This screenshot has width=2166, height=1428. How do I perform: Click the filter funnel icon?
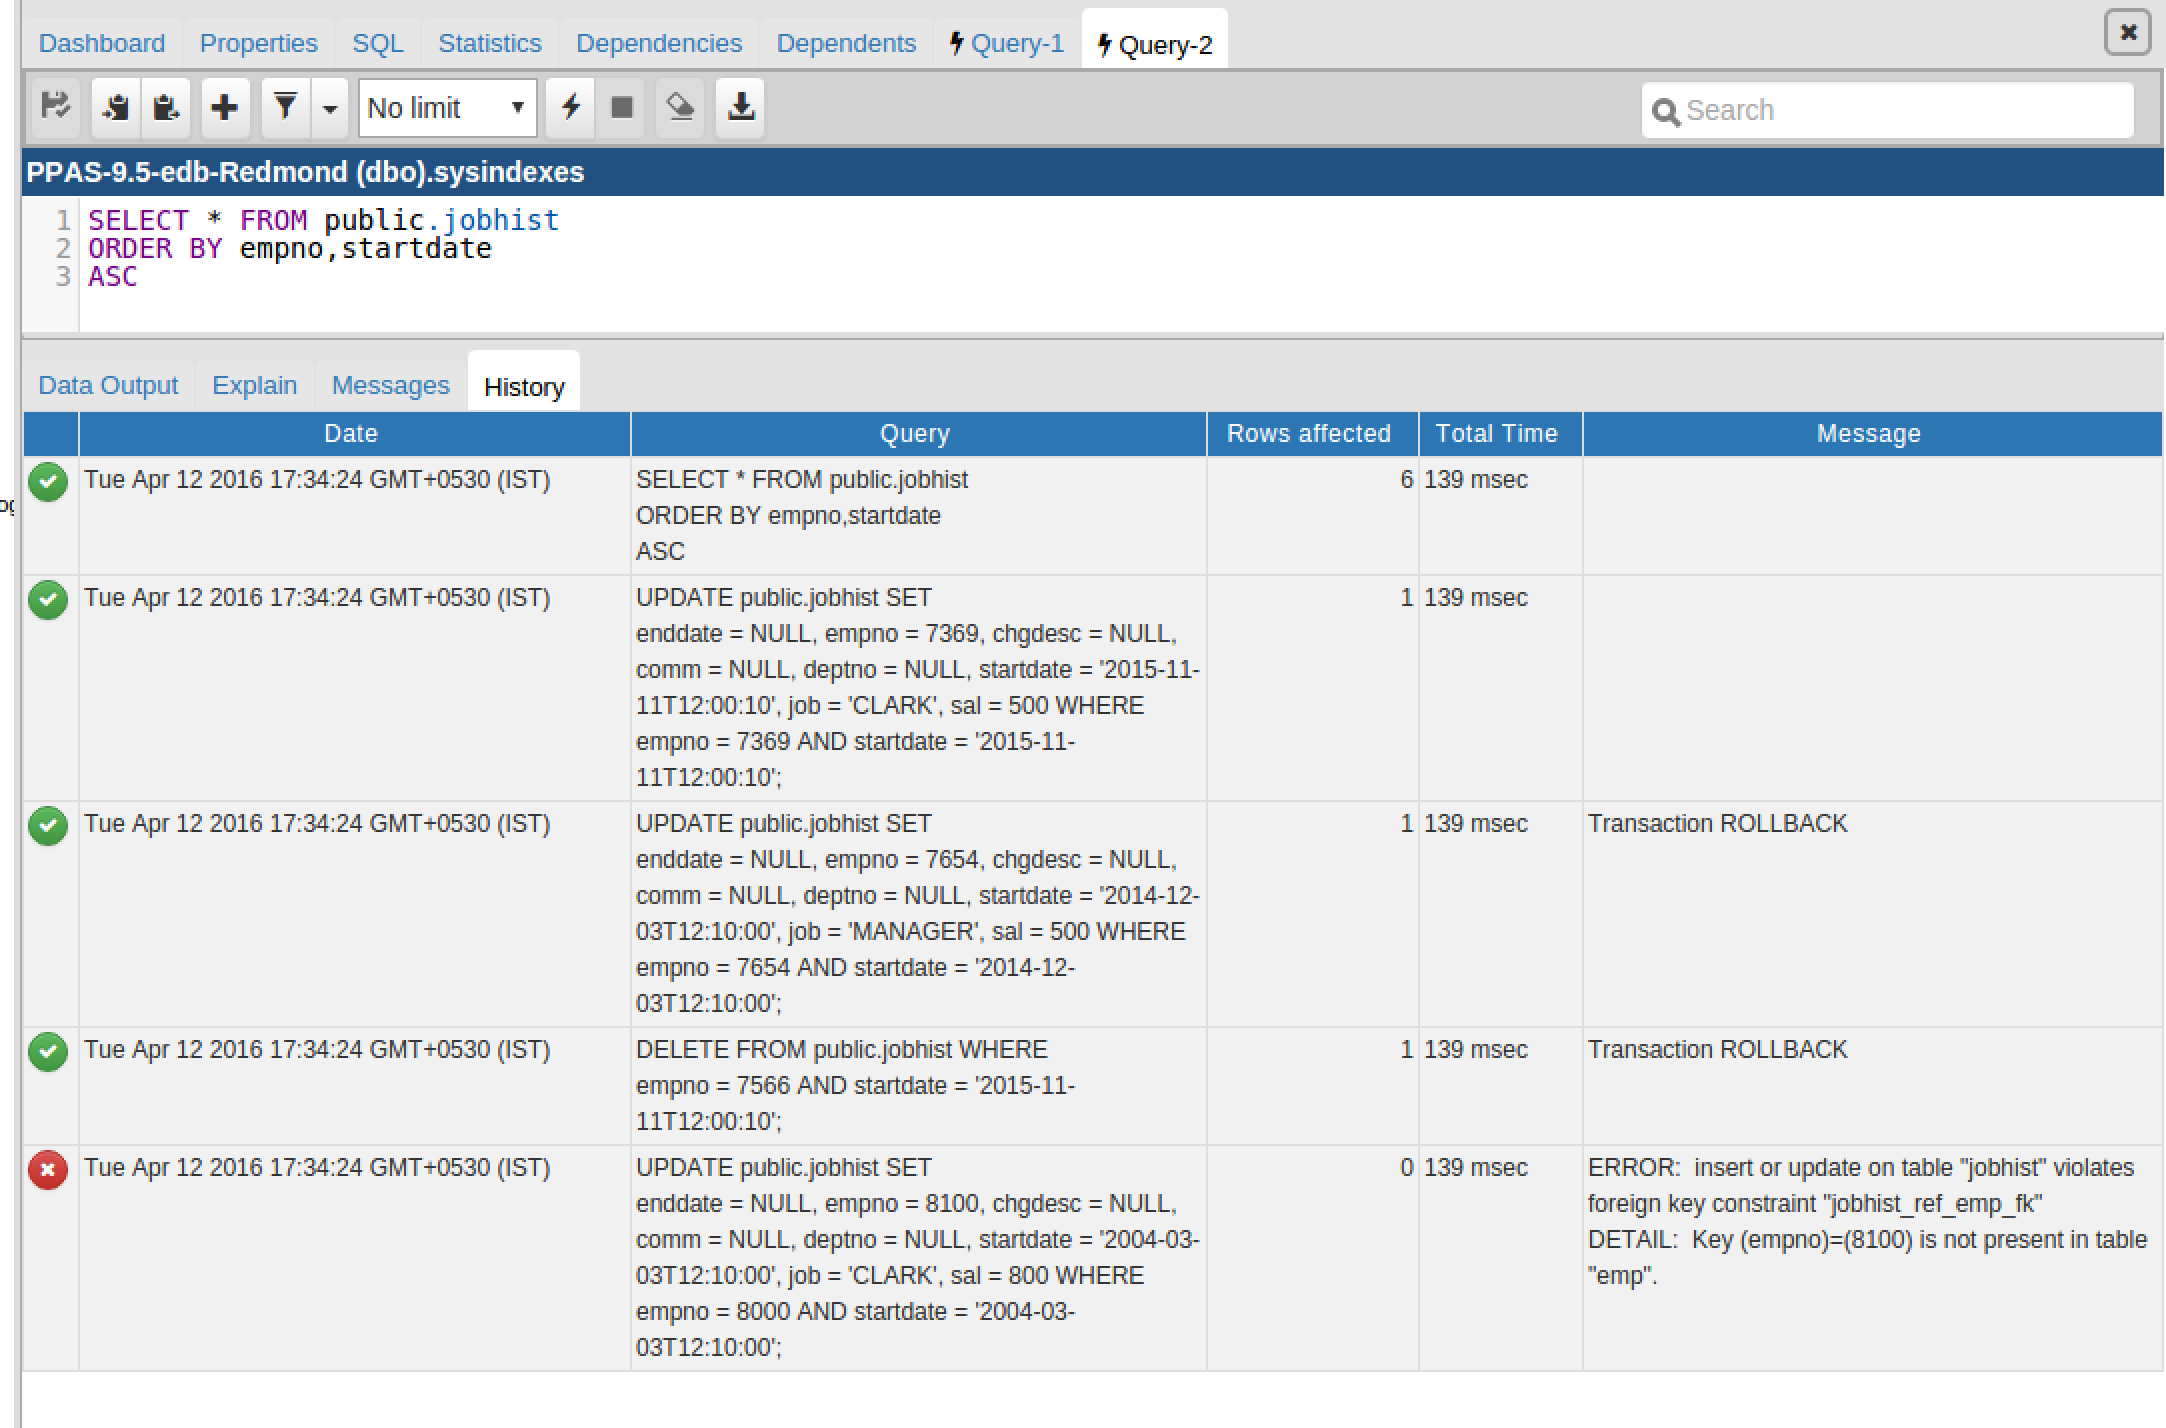pos(285,107)
